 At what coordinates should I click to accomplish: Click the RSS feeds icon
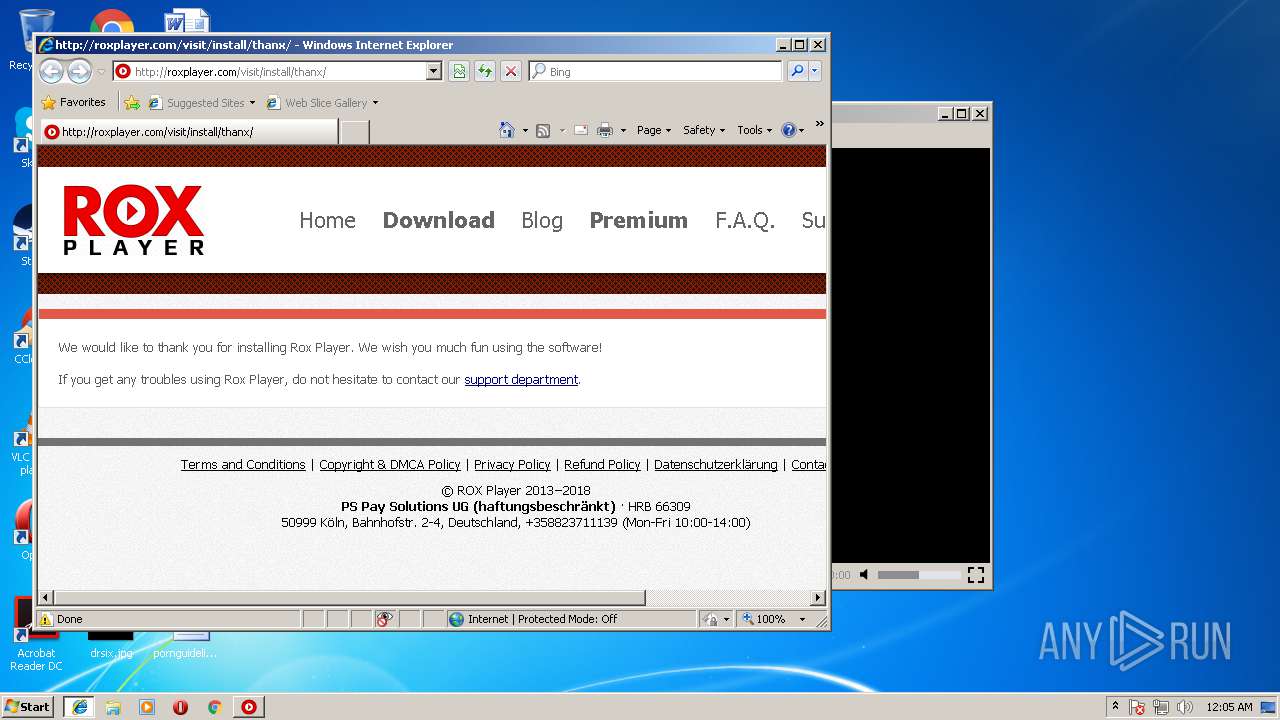(x=543, y=130)
